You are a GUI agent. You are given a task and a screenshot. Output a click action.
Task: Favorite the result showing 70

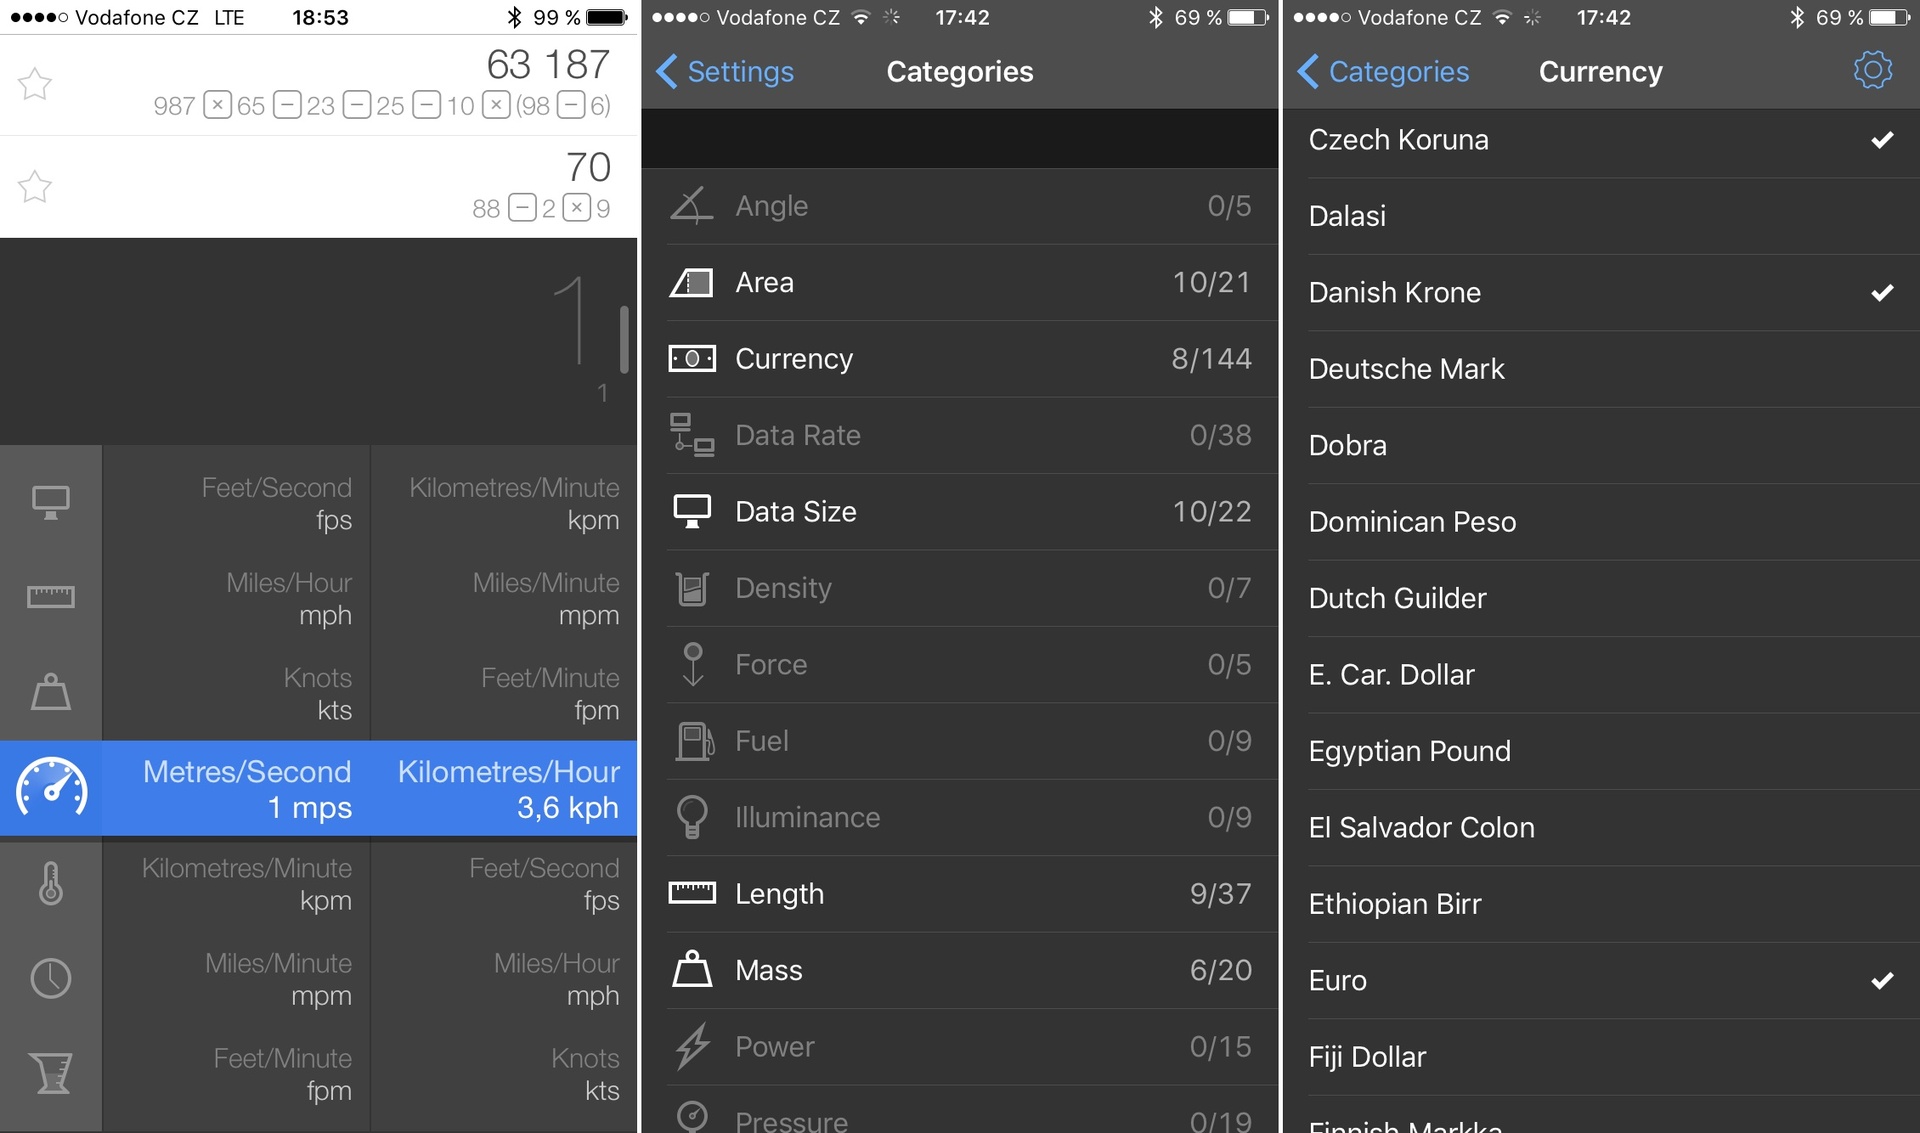coord(35,187)
